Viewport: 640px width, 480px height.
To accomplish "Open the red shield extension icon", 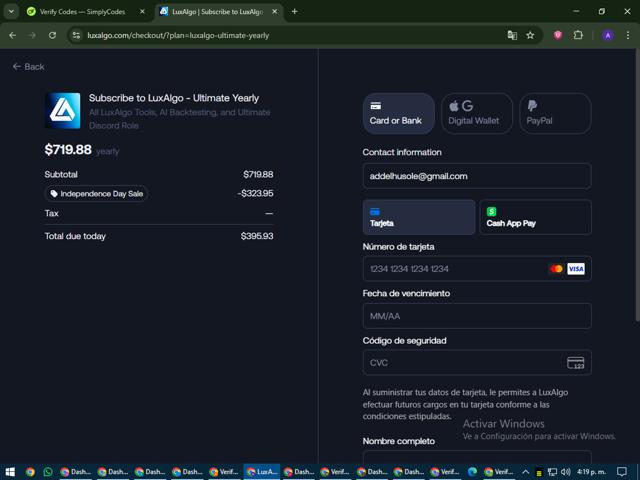I will click(x=558, y=36).
